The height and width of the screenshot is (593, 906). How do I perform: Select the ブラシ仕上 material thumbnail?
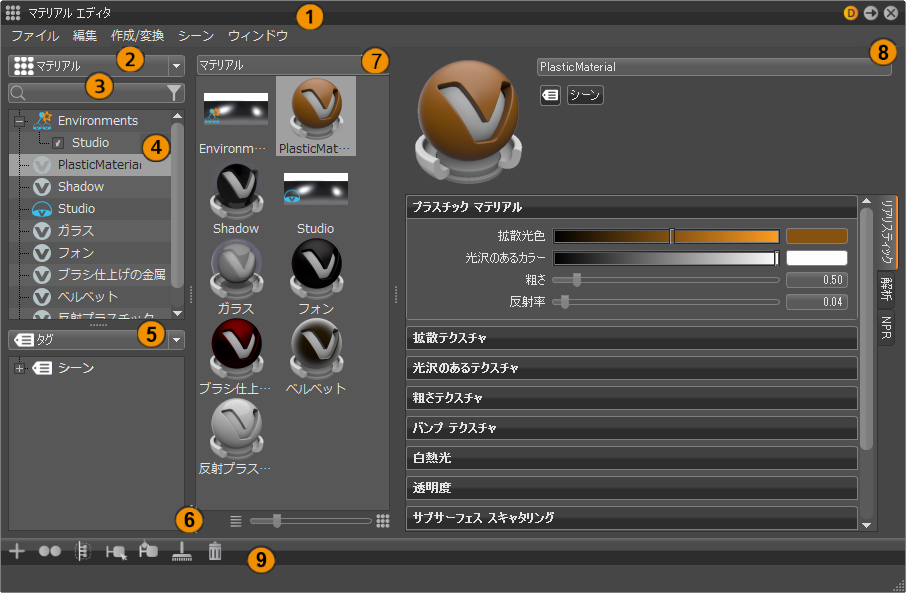(236, 357)
